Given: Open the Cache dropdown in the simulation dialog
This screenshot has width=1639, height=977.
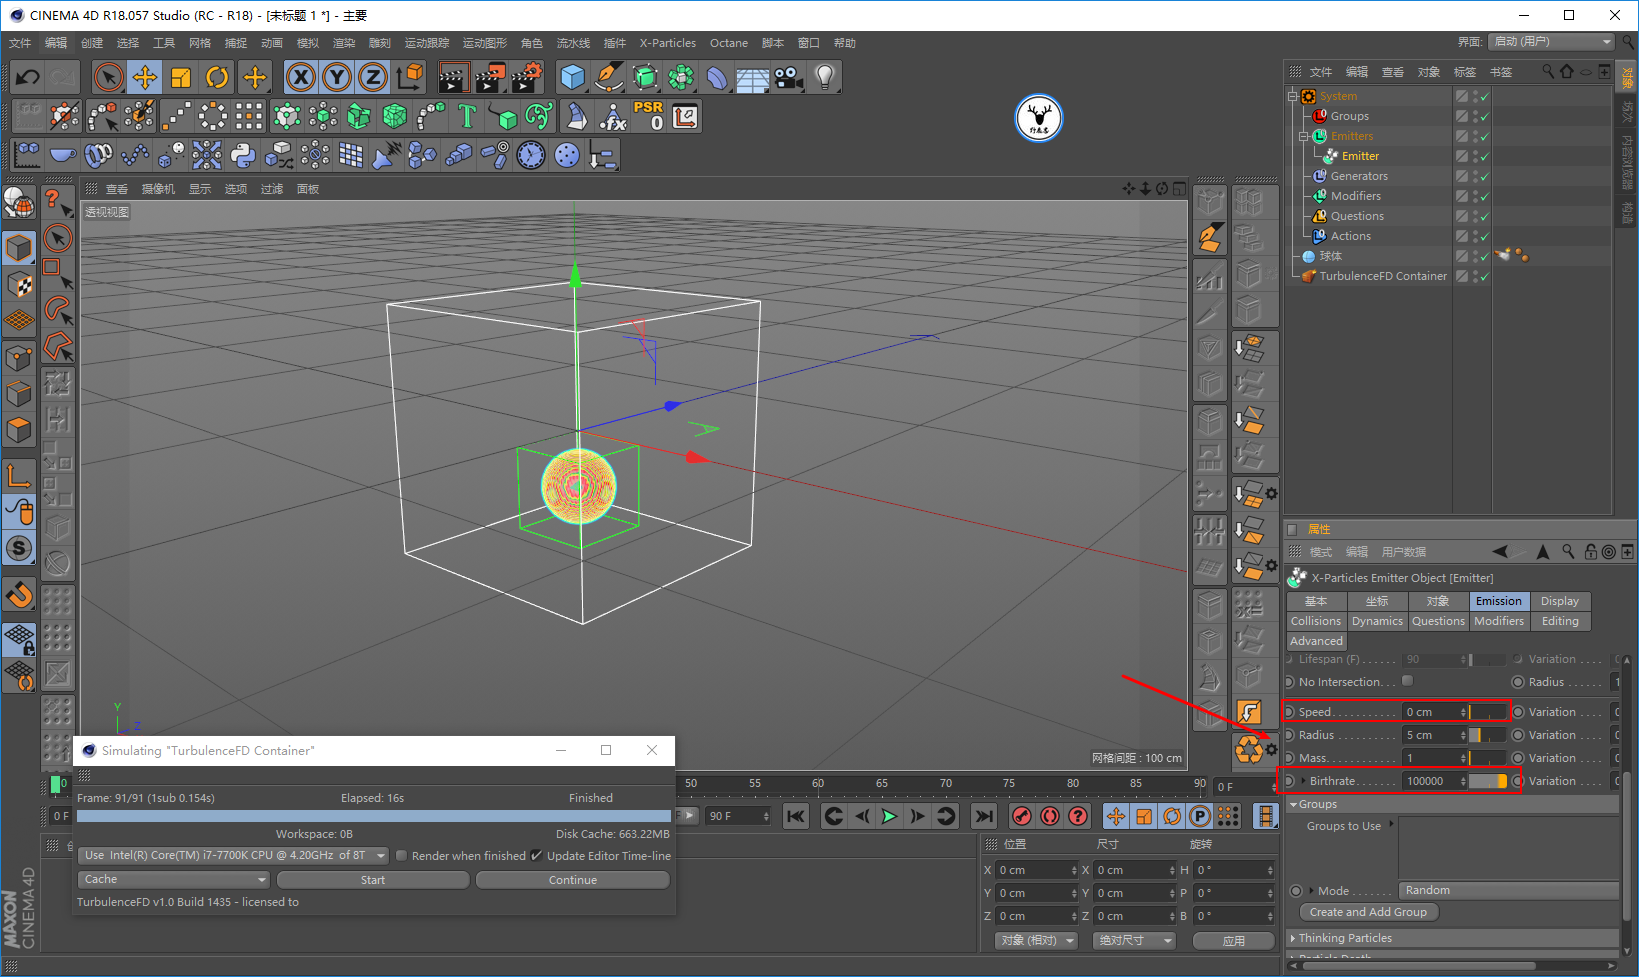Looking at the screenshot, I should coord(174,880).
